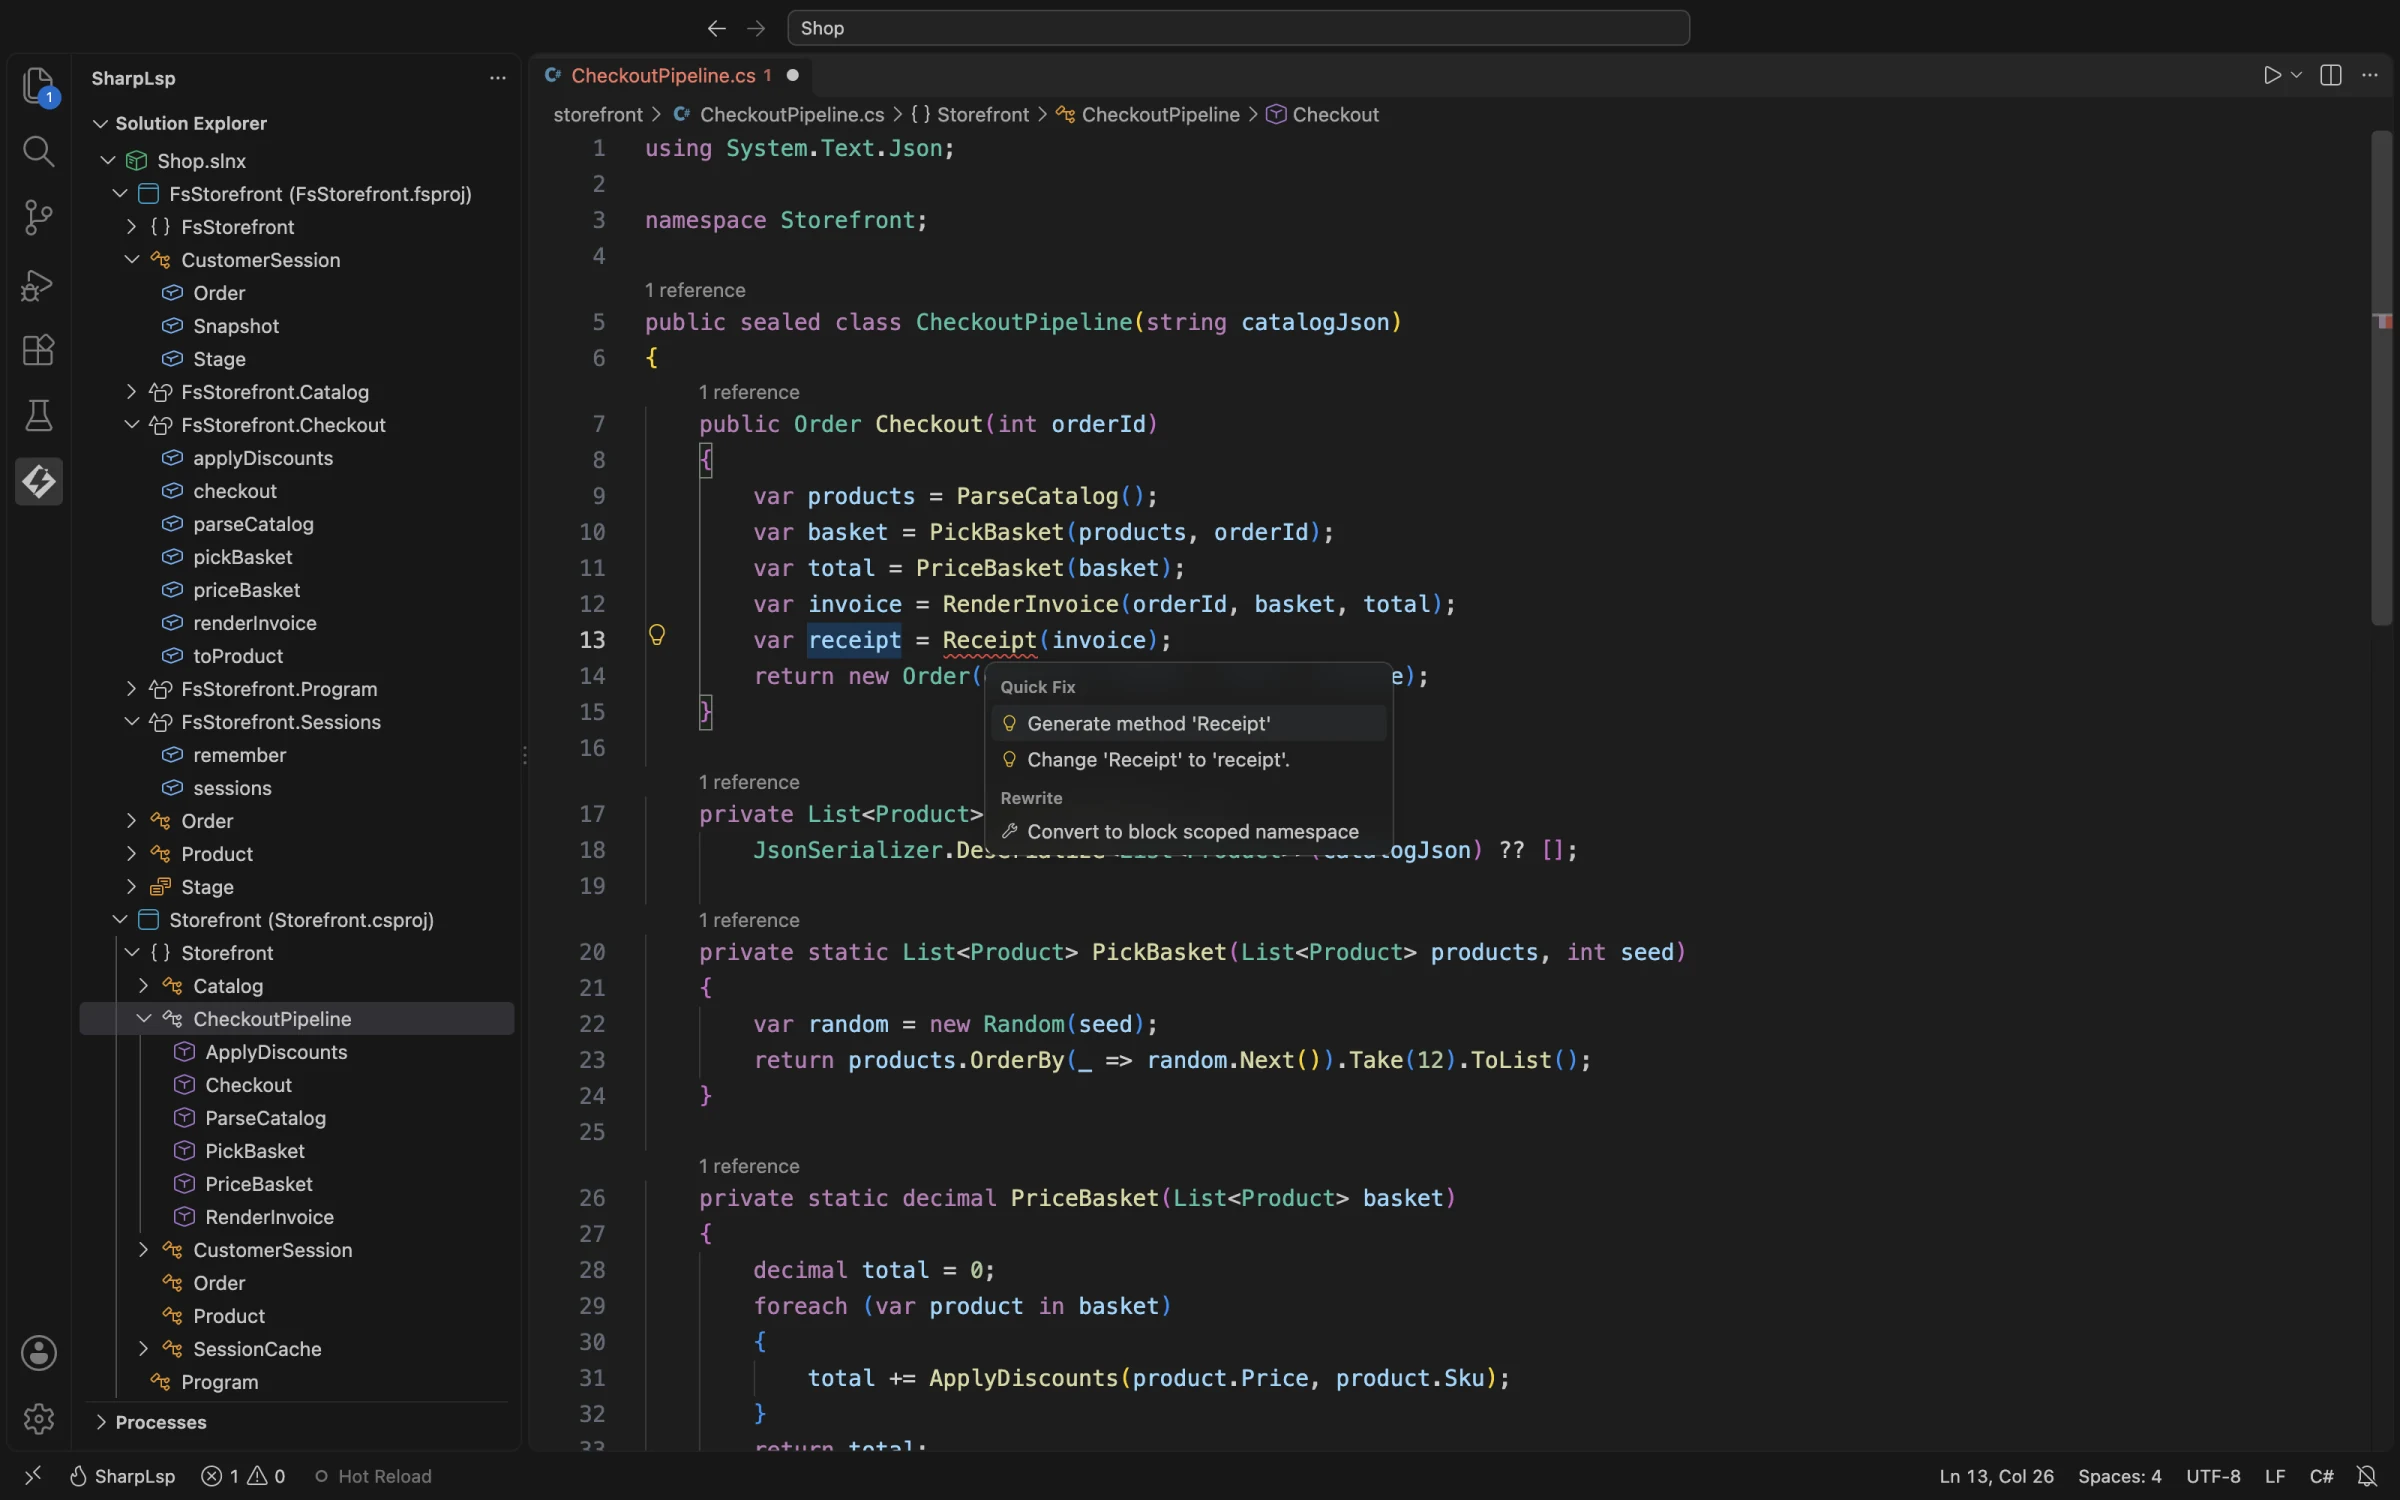Collapse the FsStorefront.Checkout node
2400x1500 pixels.
pyautogui.click(x=131, y=425)
